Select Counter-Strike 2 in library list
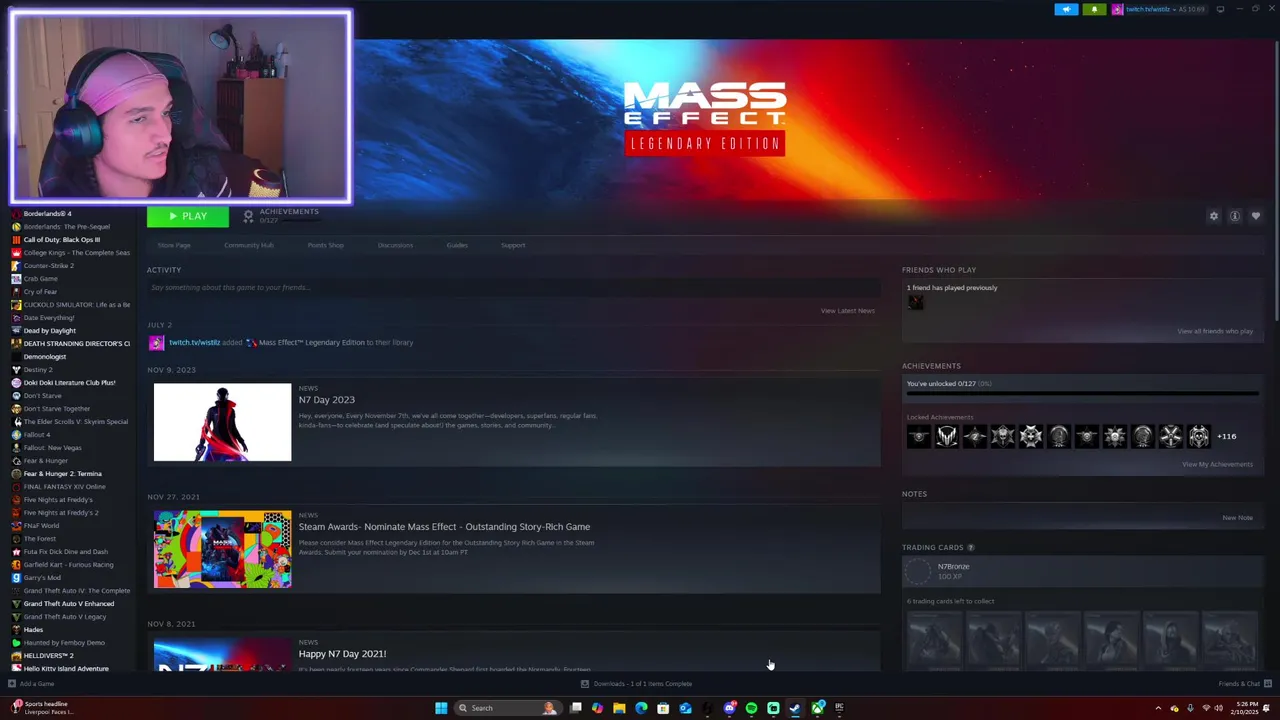Screen dimensions: 1280x720 49,266
